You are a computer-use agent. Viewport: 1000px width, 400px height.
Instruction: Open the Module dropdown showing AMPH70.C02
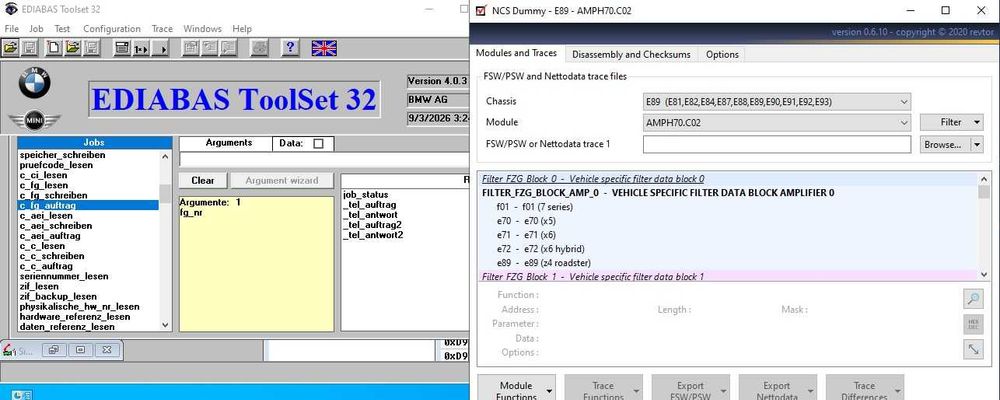(x=777, y=122)
